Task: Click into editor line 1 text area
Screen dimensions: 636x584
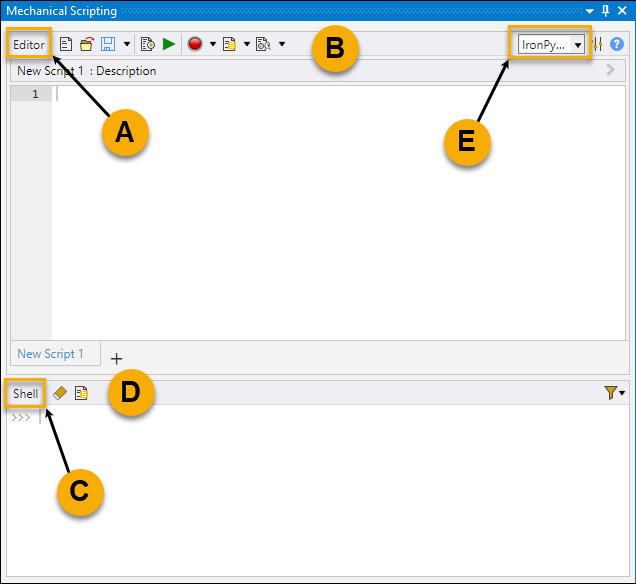Action: coord(339,94)
